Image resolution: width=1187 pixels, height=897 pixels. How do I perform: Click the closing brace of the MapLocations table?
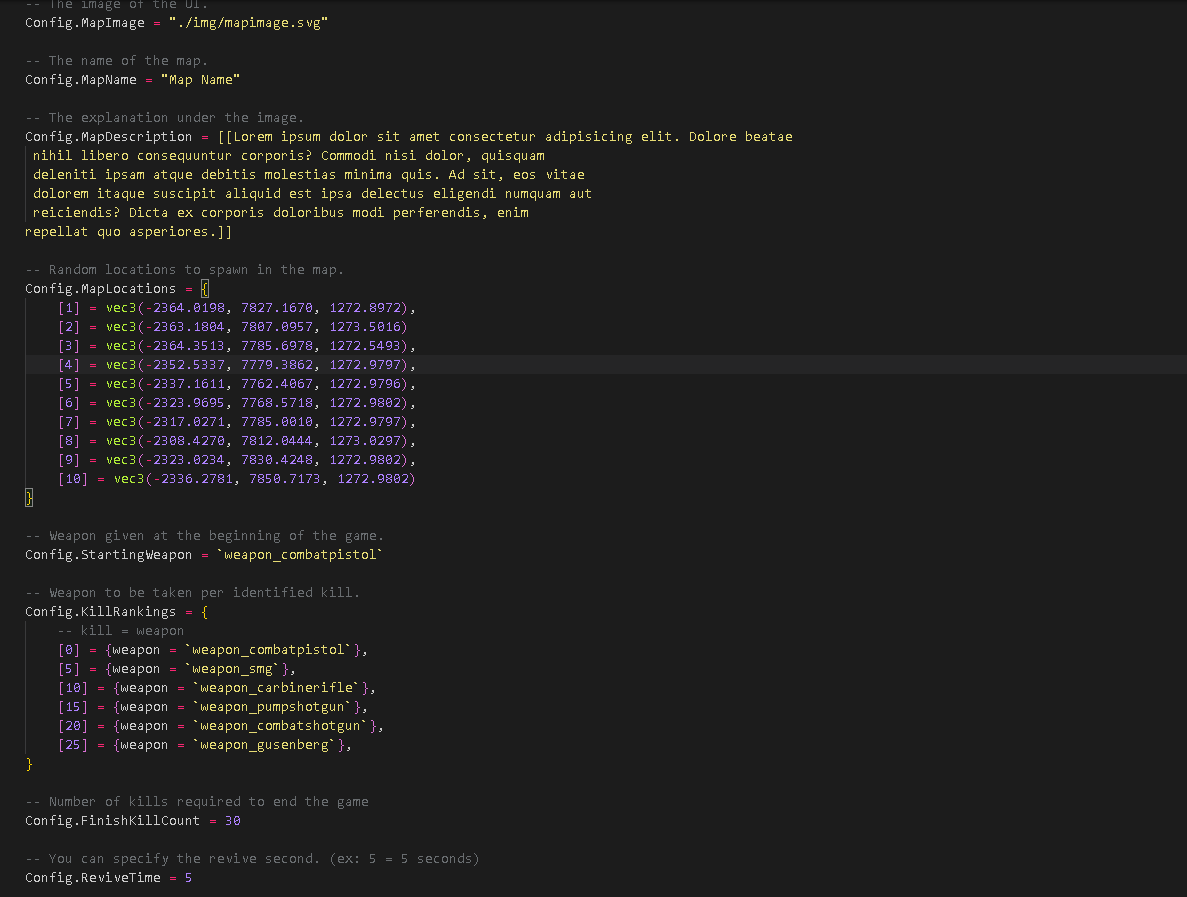tap(29, 498)
